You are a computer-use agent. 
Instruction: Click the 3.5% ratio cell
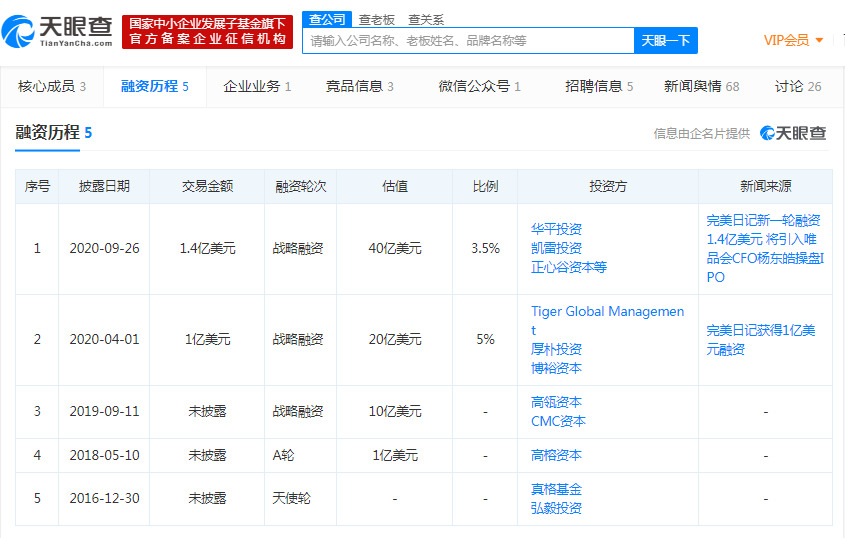(x=486, y=249)
